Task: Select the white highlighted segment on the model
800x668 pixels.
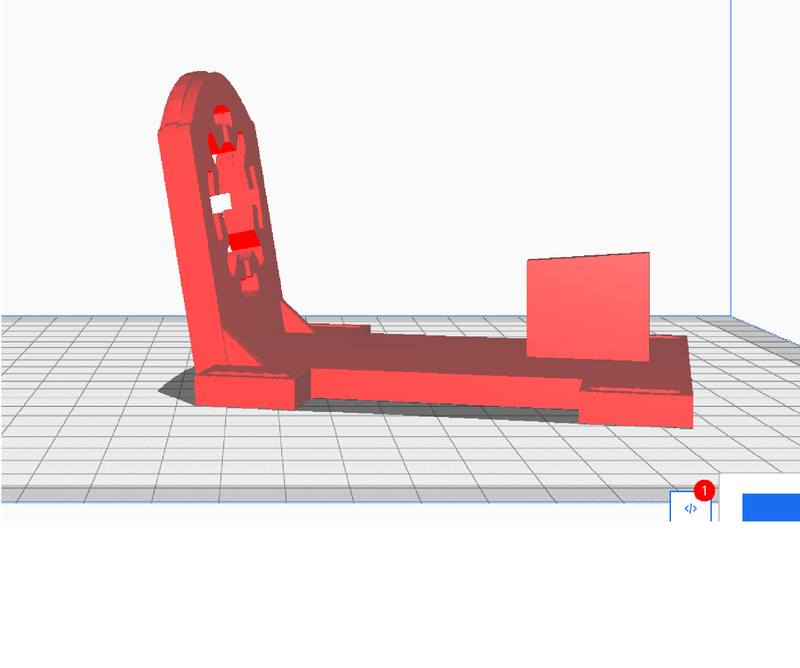Action: (x=219, y=201)
